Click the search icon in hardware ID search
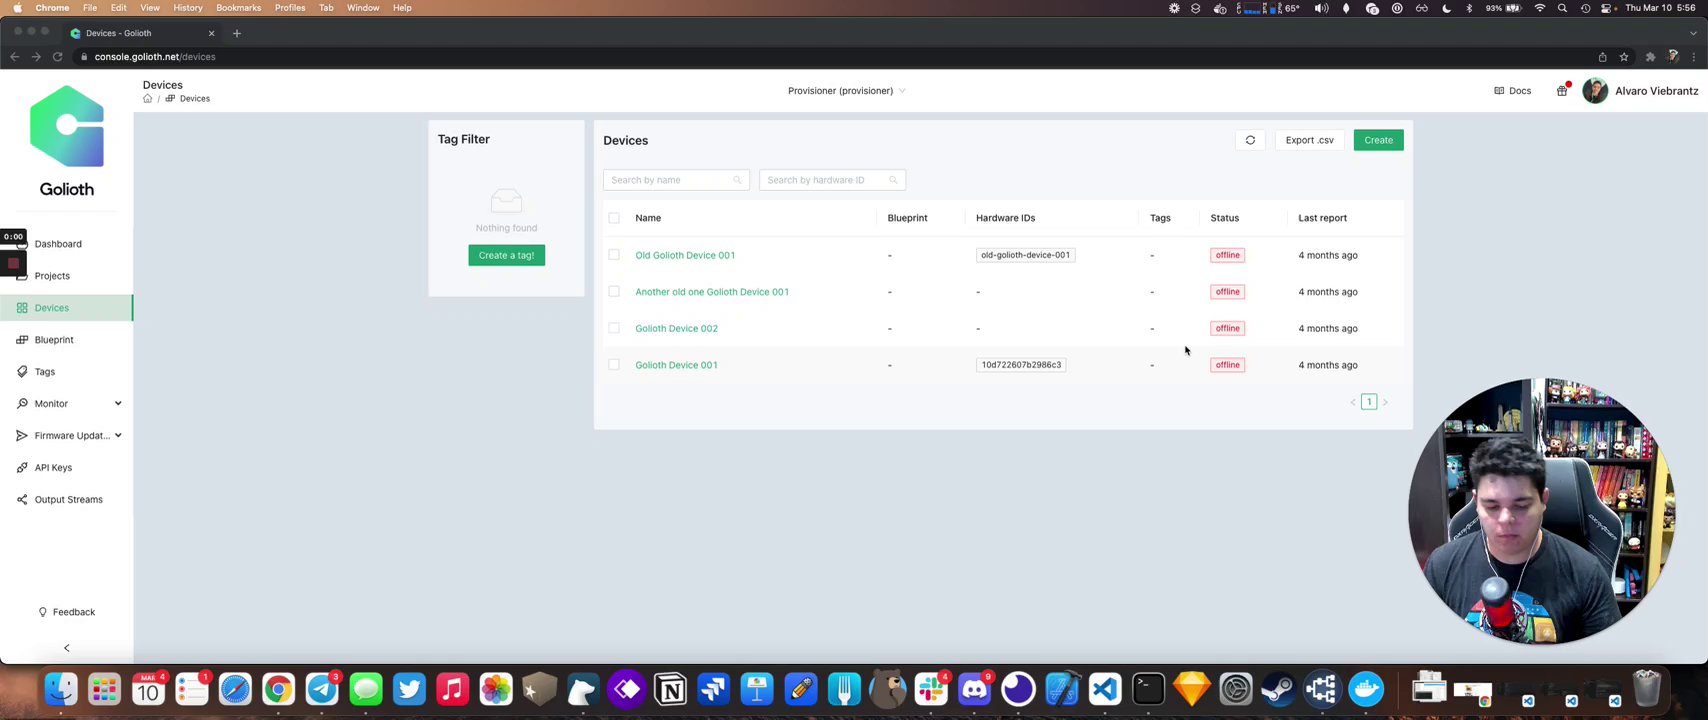 [x=894, y=180]
